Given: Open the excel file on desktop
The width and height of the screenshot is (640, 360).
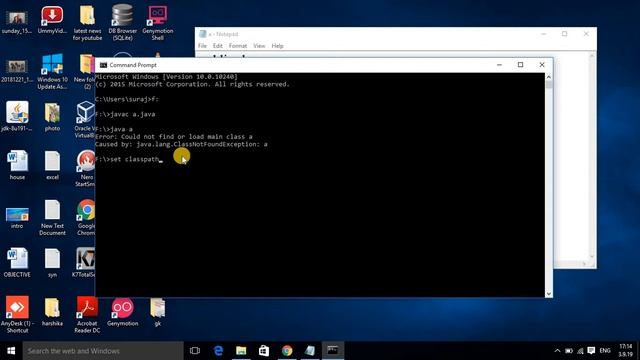Looking at the screenshot, I should pos(52,165).
